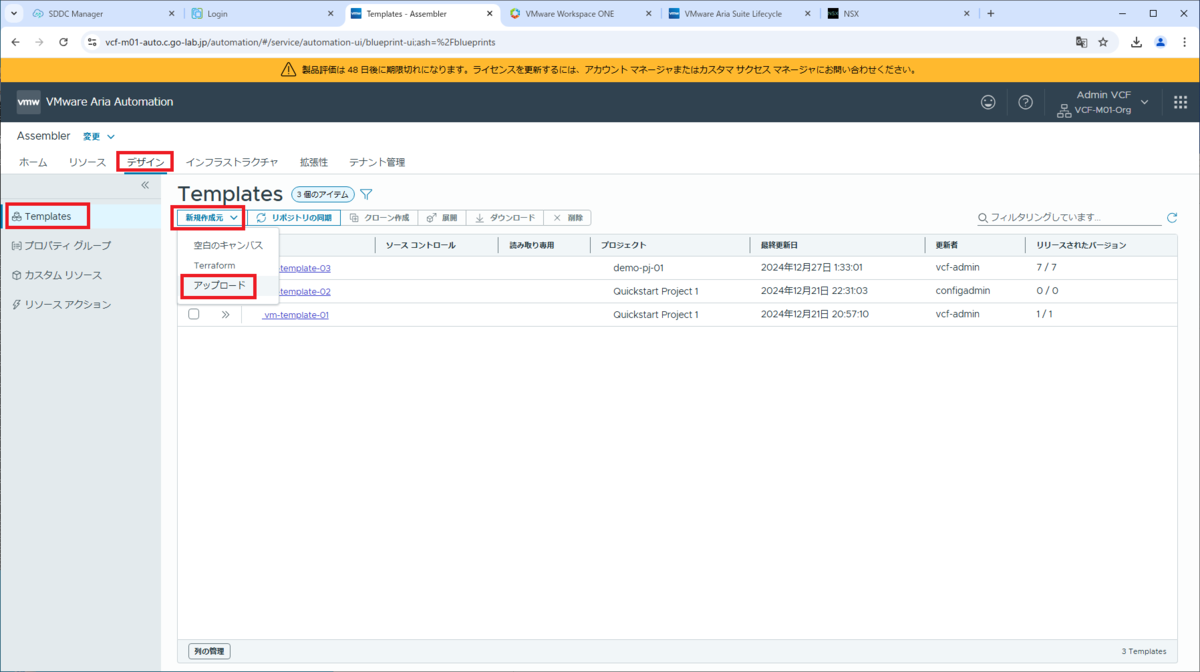Open the template-03 link

pos(305,268)
